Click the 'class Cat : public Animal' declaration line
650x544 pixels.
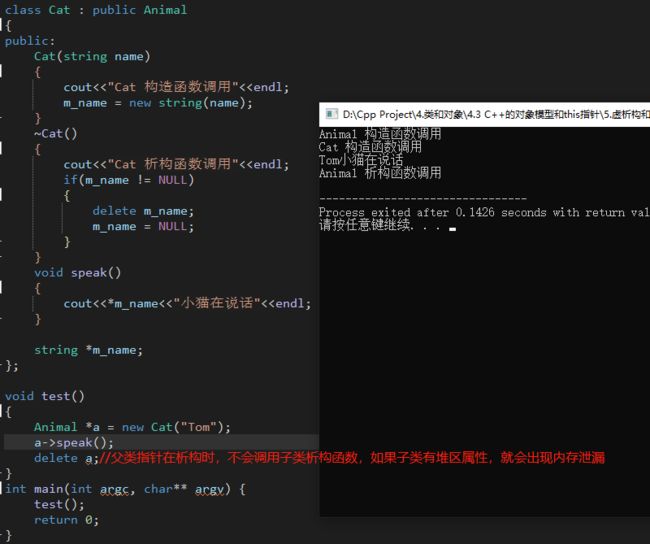click(x=96, y=10)
